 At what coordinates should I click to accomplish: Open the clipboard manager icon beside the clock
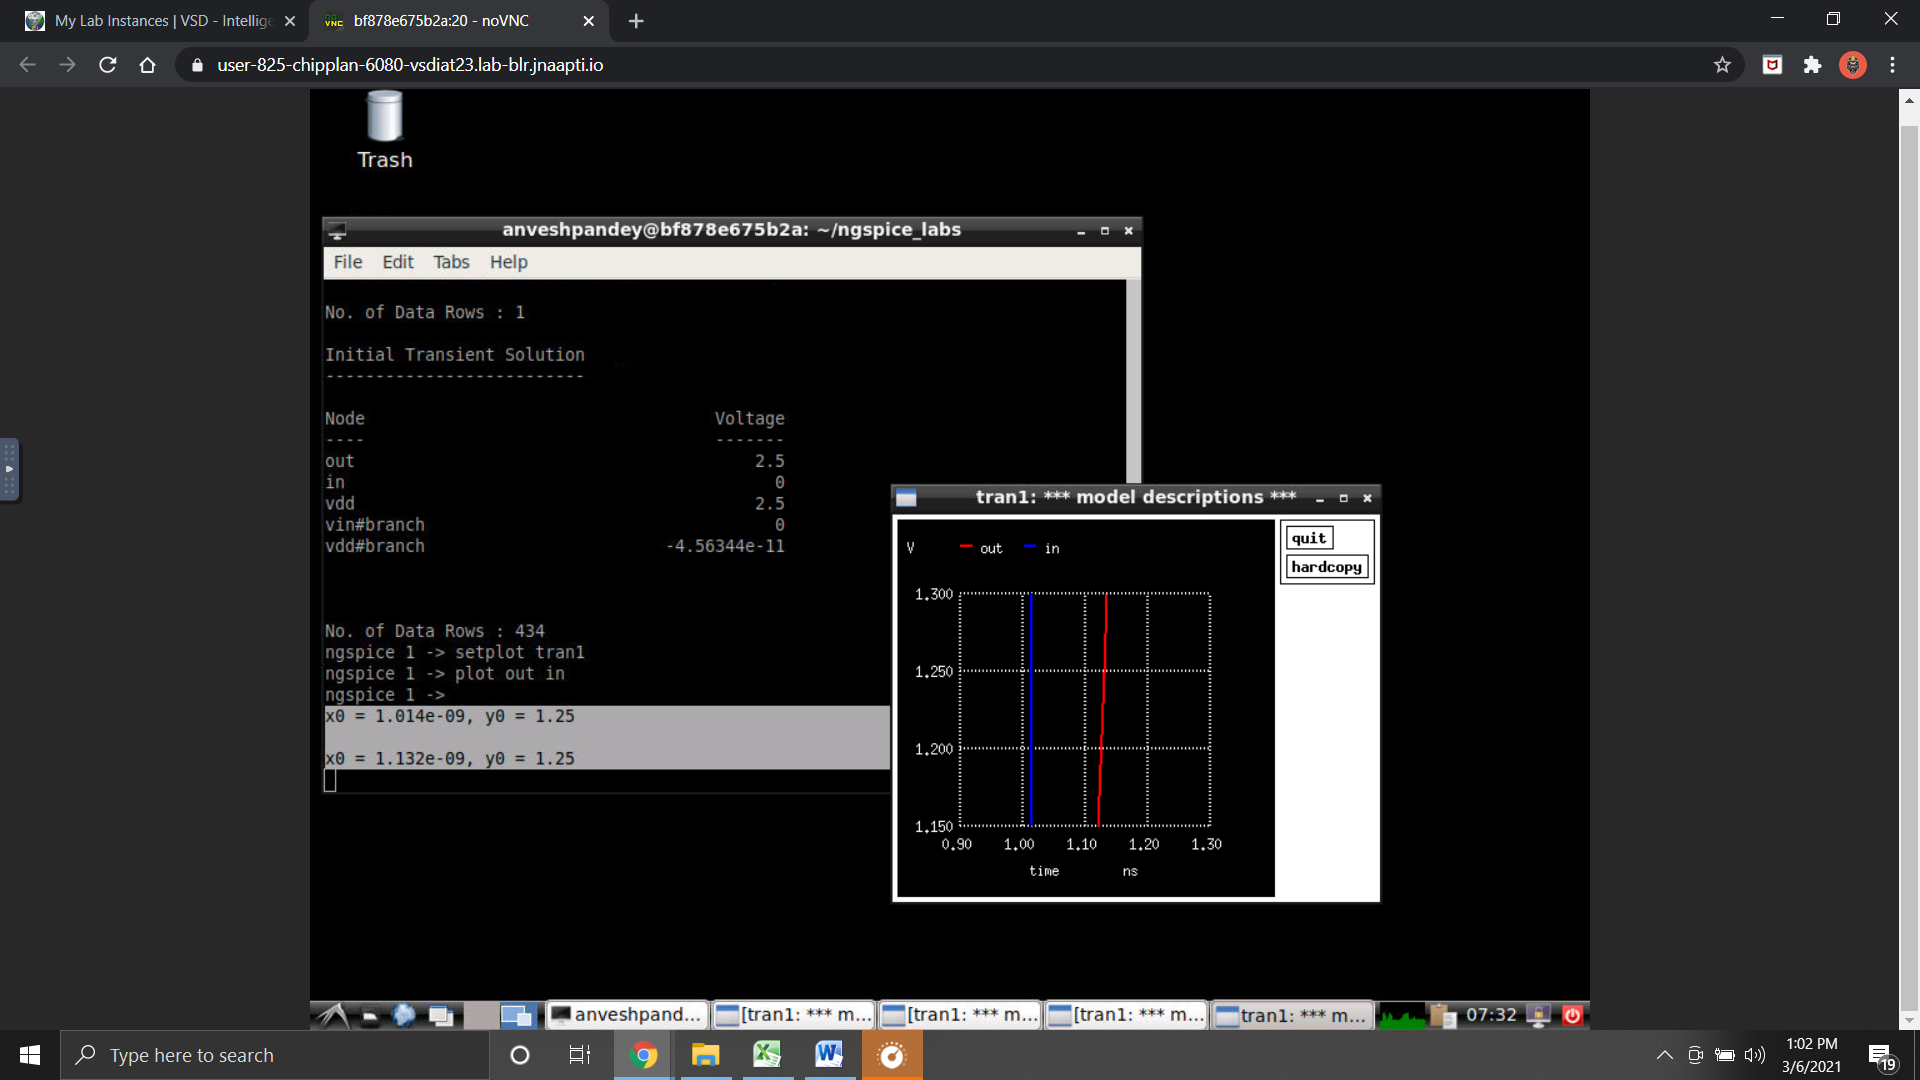1441,1015
